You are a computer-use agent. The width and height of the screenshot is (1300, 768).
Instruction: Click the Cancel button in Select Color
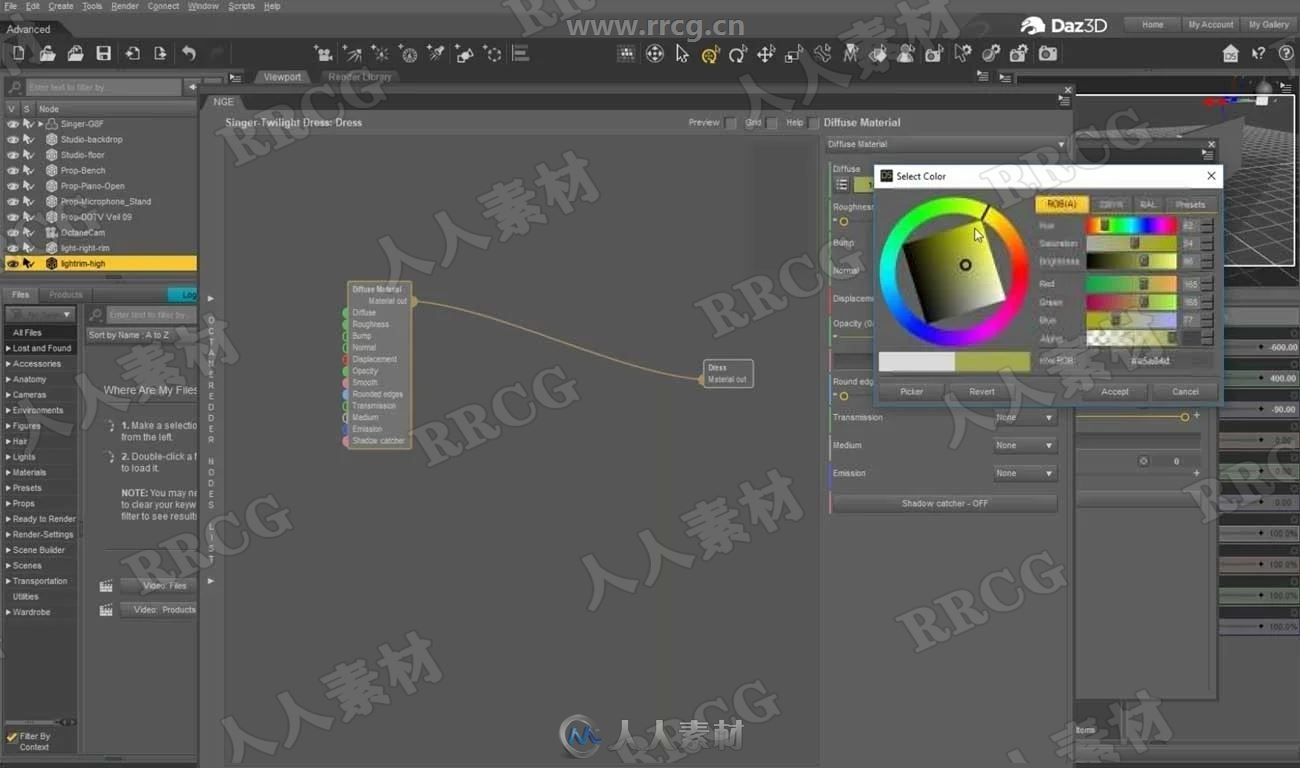pos(1185,392)
